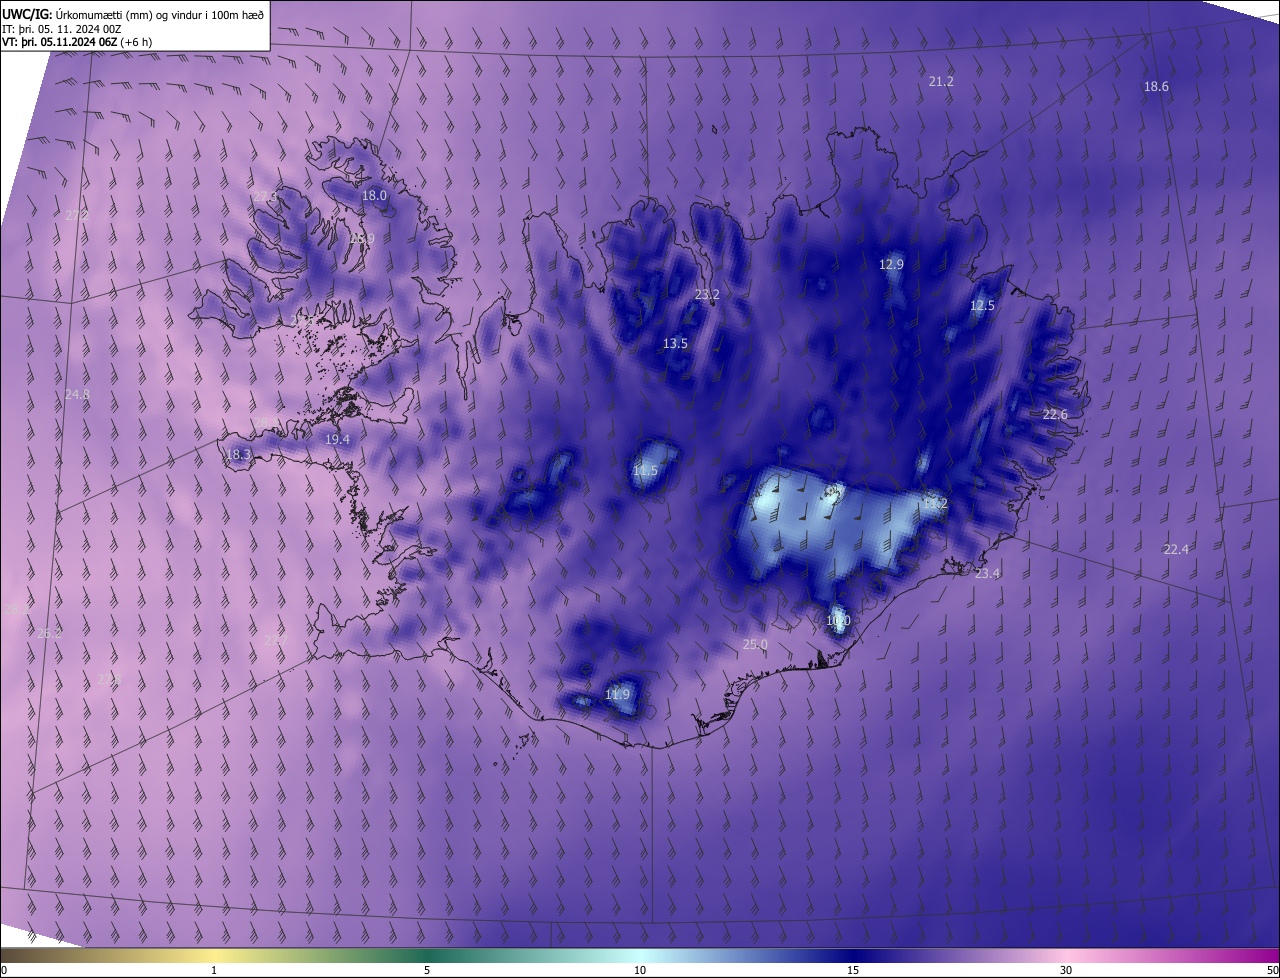
Task: Click the title text 'Úrkomumætti (mm) og vindur í 100m hæð'
Action: (159, 13)
